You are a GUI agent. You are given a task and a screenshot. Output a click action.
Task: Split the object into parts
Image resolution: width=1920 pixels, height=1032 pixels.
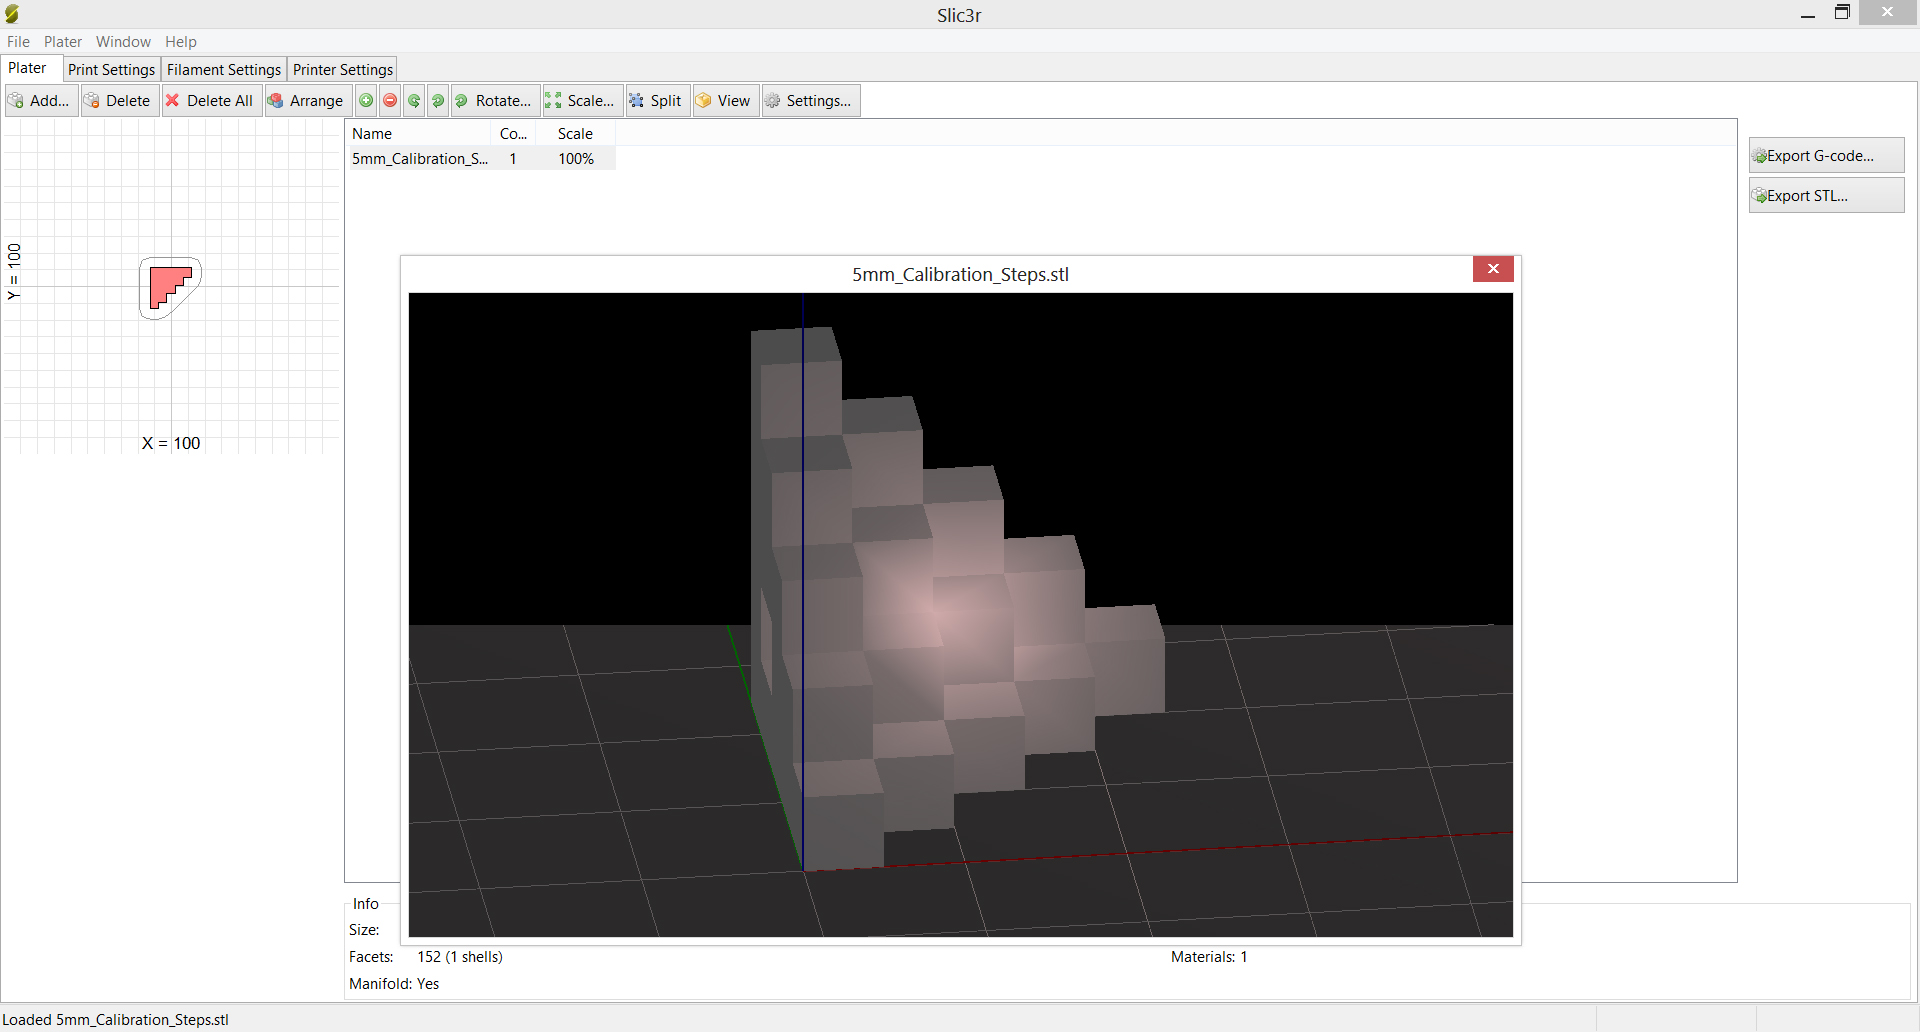(x=657, y=101)
